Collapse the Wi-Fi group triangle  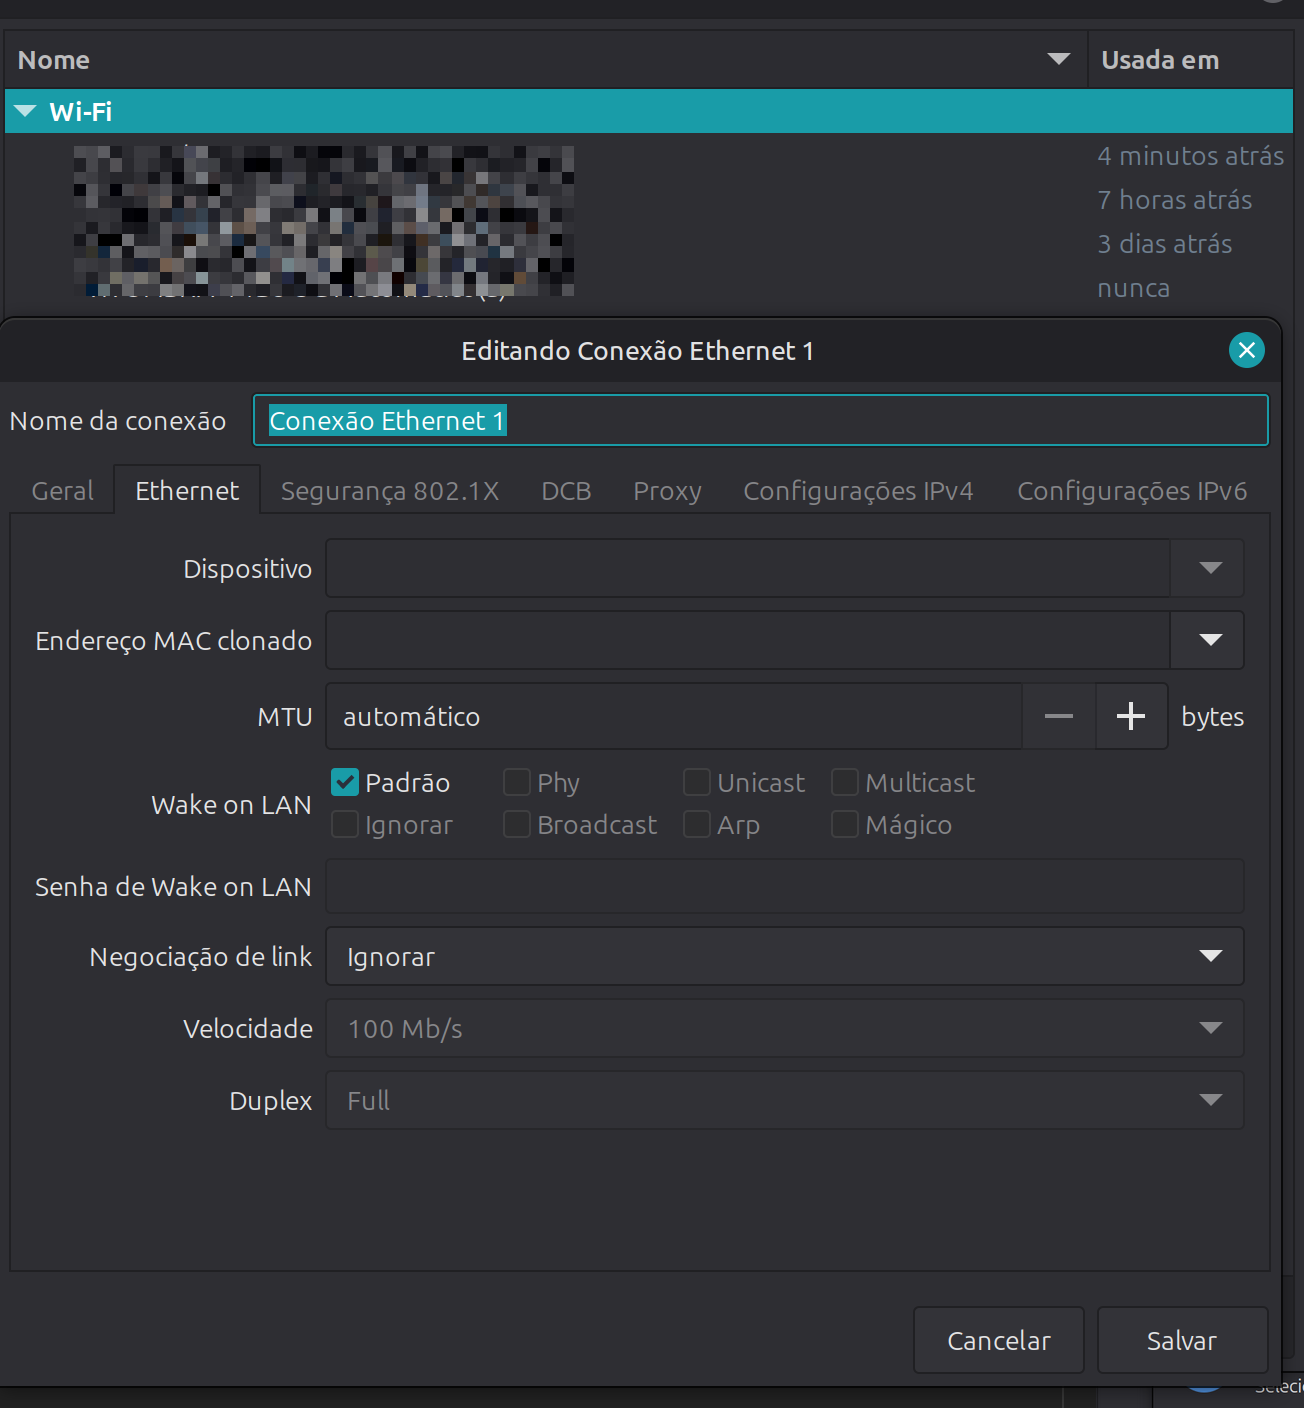coord(25,111)
